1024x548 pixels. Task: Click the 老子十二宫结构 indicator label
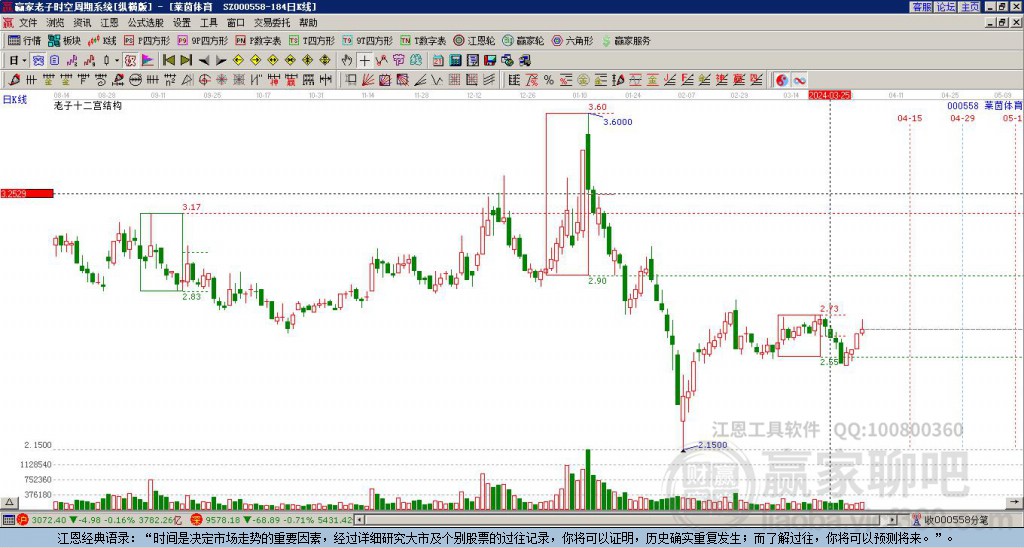click(x=88, y=105)
